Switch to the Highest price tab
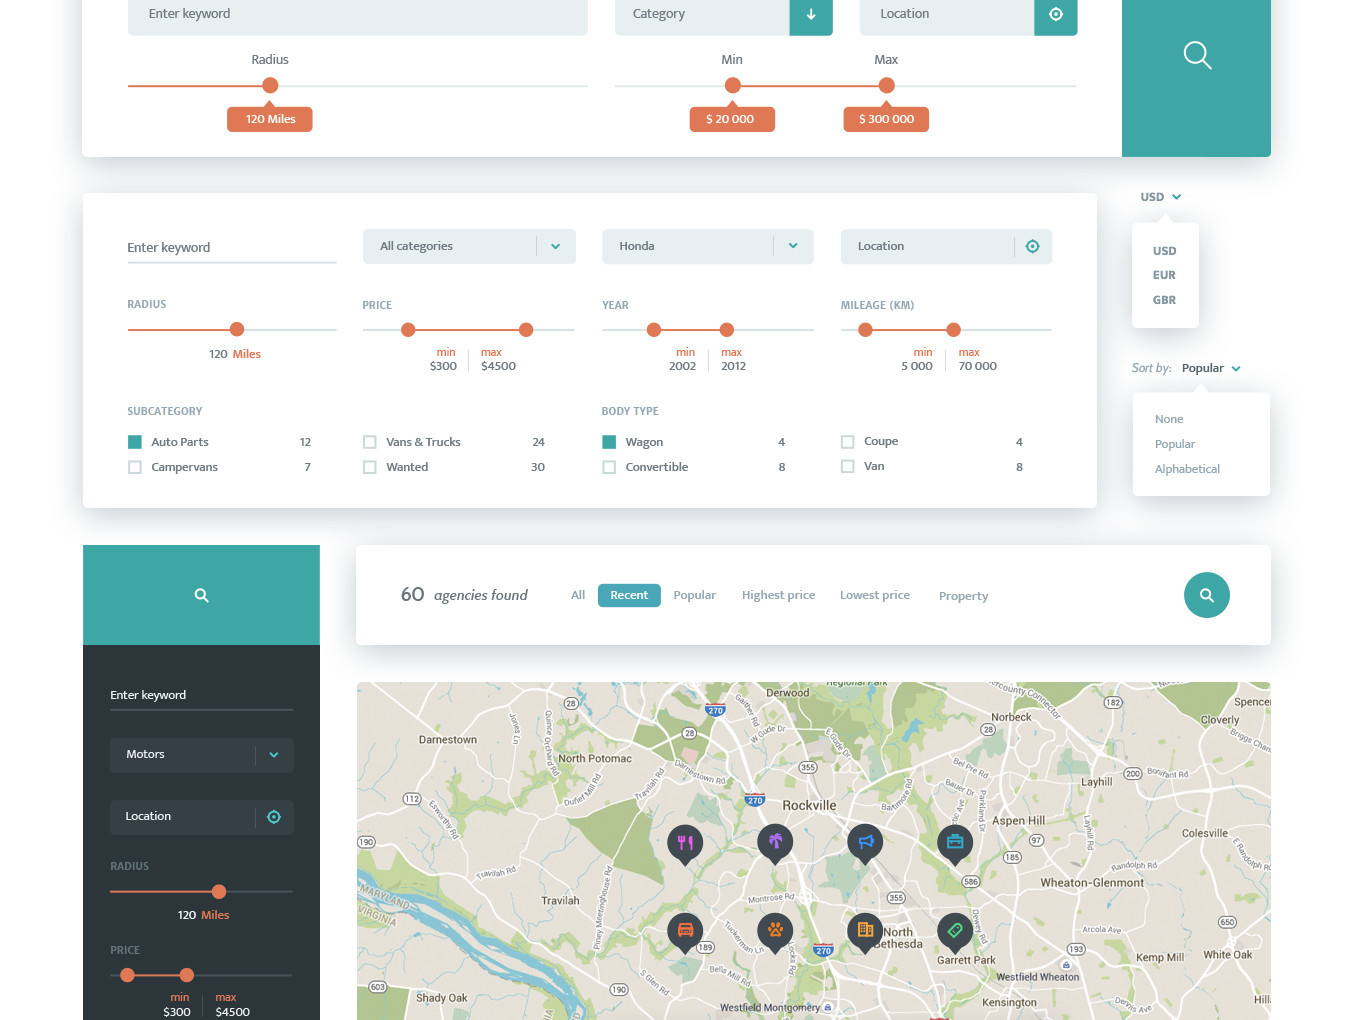This screenshot has height=1020, width=1350. point(778,595)
